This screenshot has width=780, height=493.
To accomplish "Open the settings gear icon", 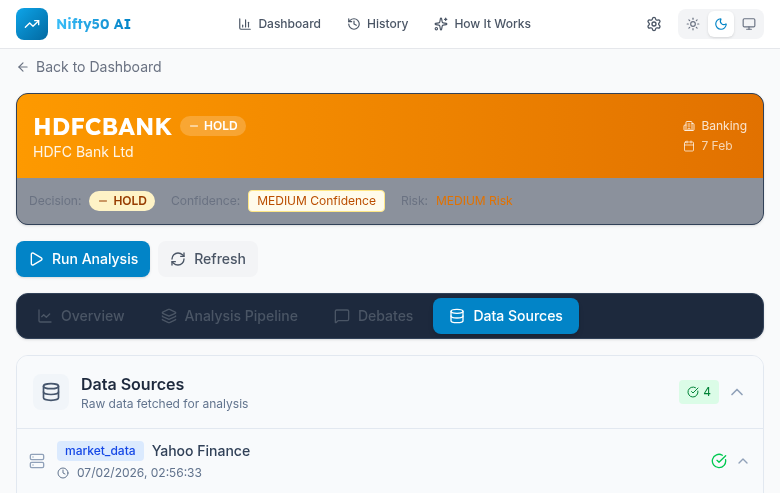I will pos(654,24).
